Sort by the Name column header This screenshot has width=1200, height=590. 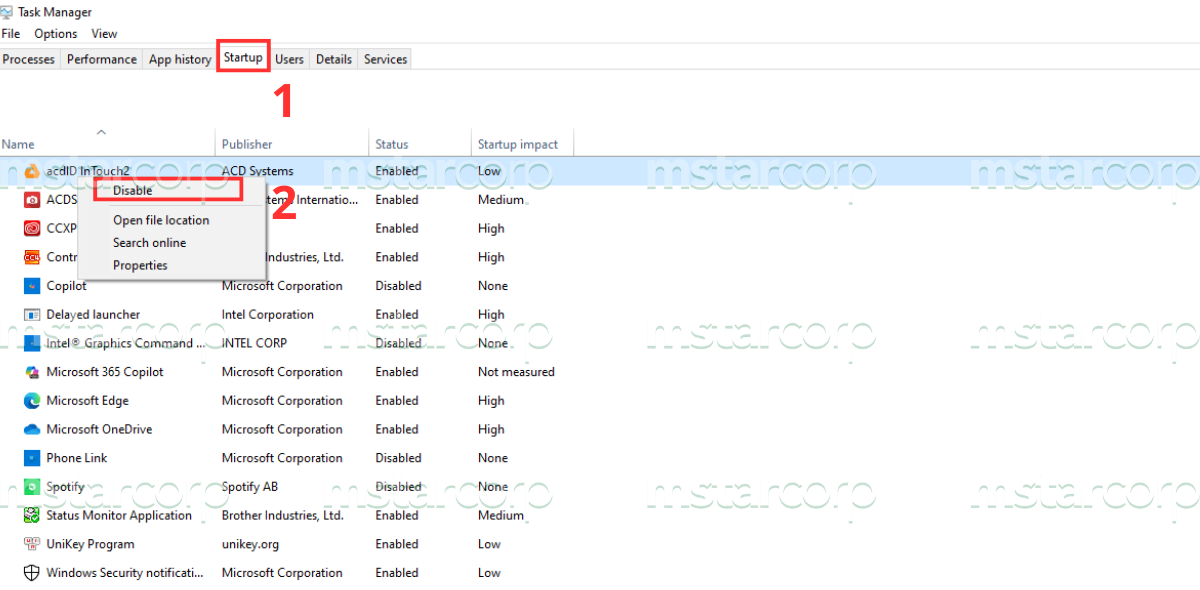(107, 144)
